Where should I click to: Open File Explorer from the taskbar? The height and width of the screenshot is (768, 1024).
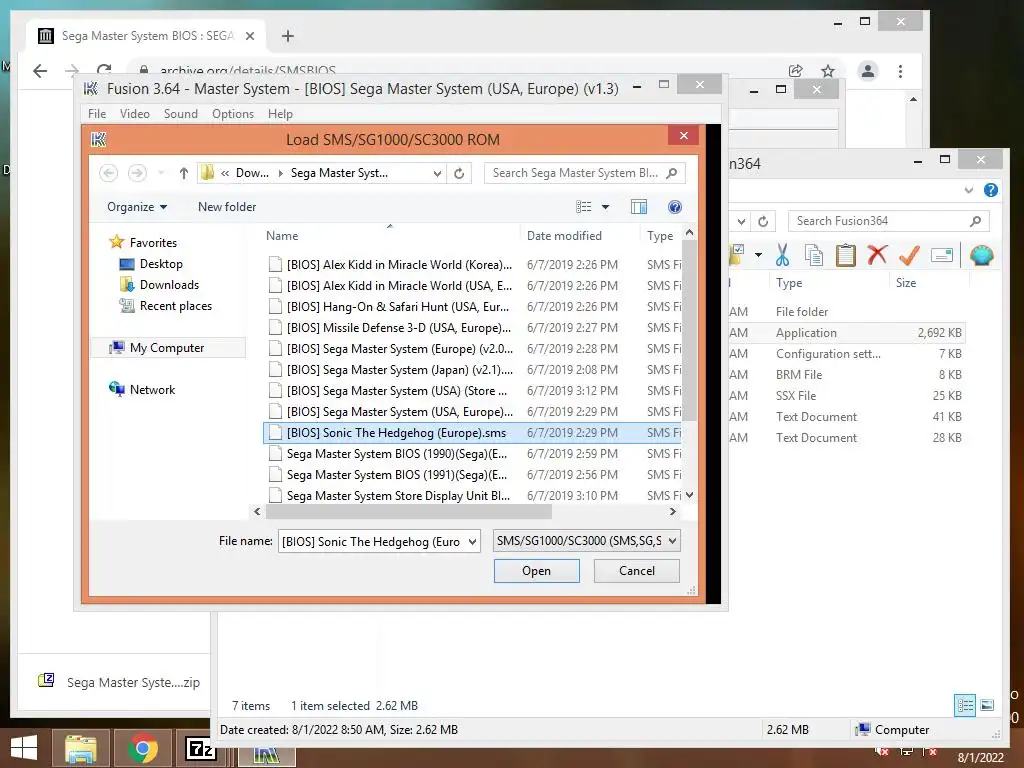pos(80,748)
